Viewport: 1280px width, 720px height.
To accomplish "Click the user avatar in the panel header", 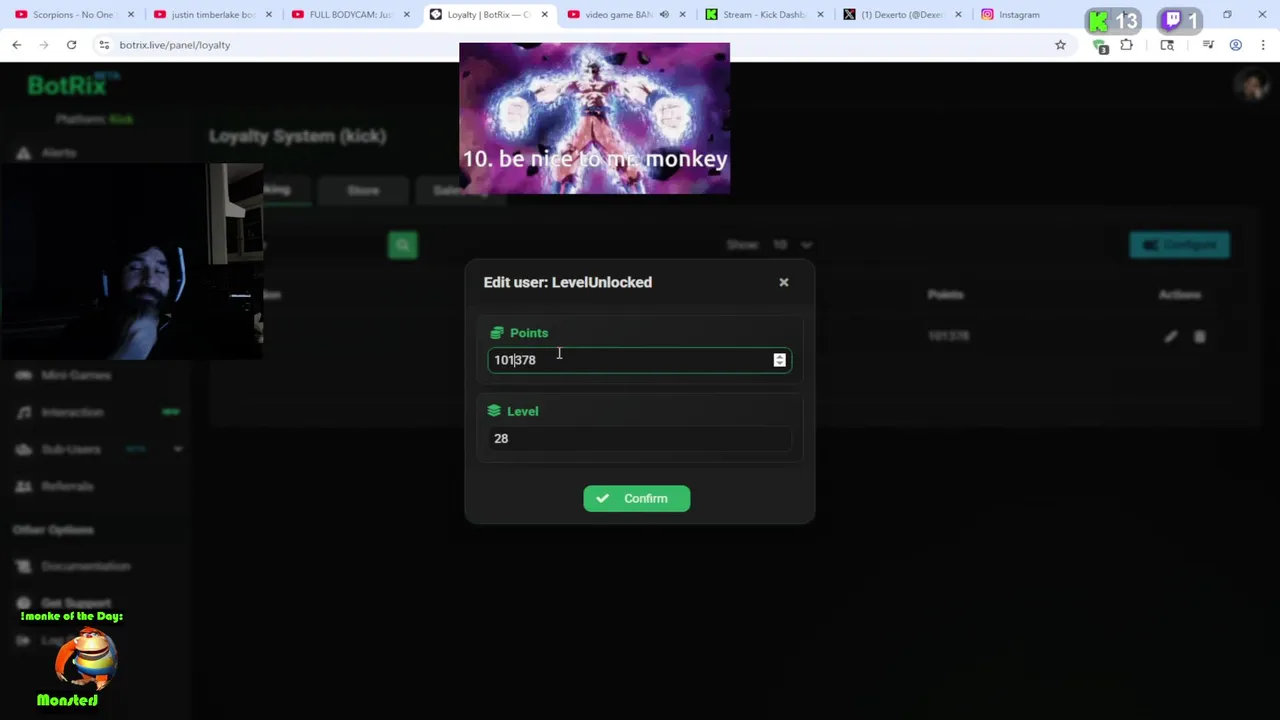I will [1251, 87].
